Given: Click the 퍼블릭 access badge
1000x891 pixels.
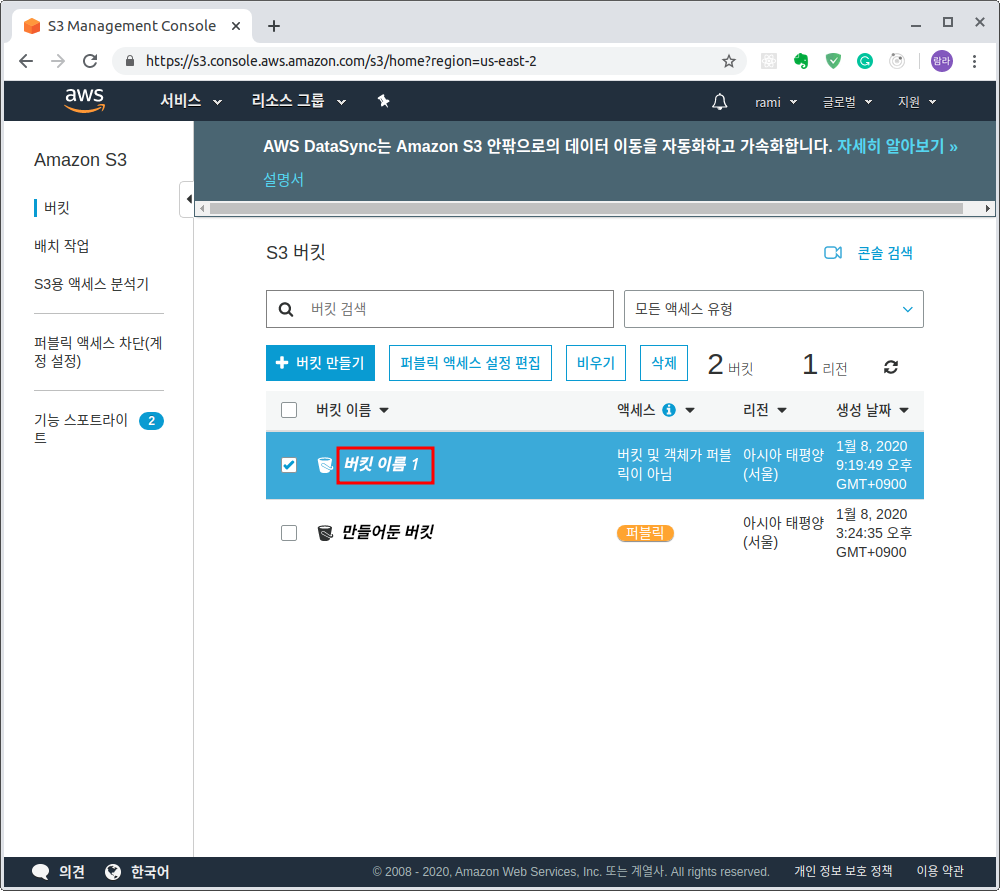Looking at the screenshot, I should coord(645,533).
